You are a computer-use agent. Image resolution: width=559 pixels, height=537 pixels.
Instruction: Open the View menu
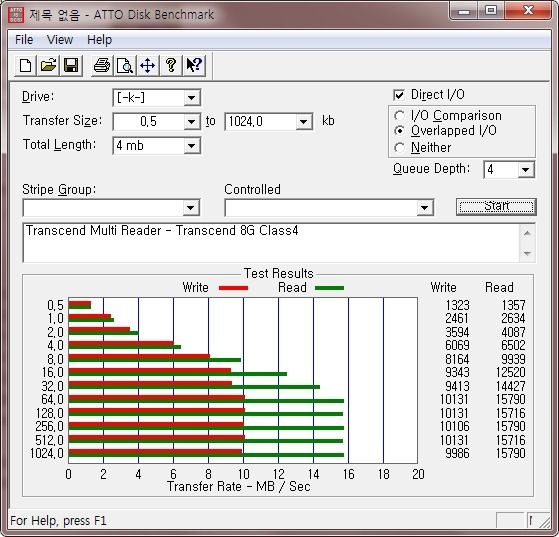pos(60,40)
